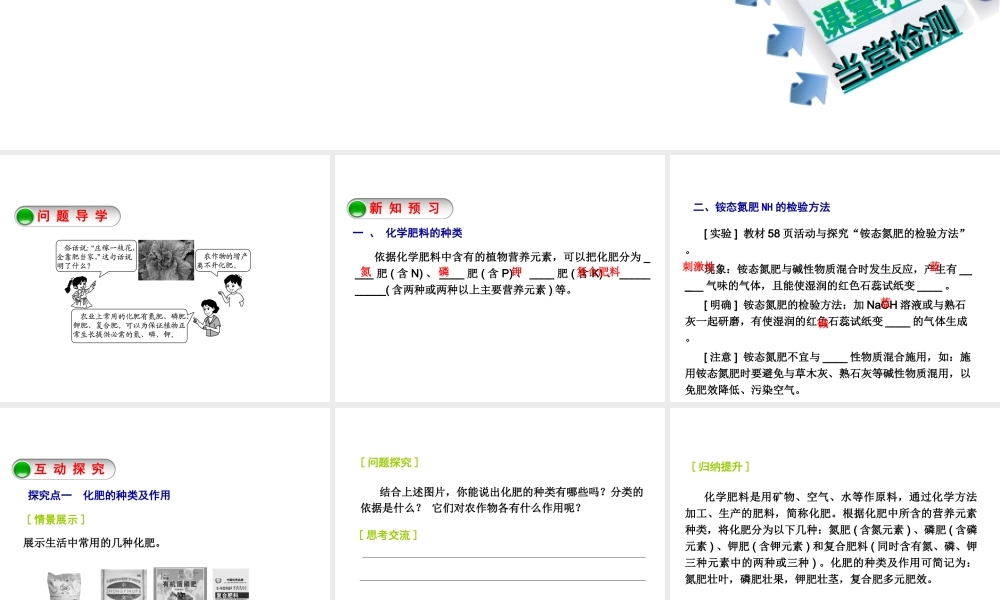This screenshot has height=600, width=1000.
Task: Click the cartoon boy waving at right
Action: point(232,290)
